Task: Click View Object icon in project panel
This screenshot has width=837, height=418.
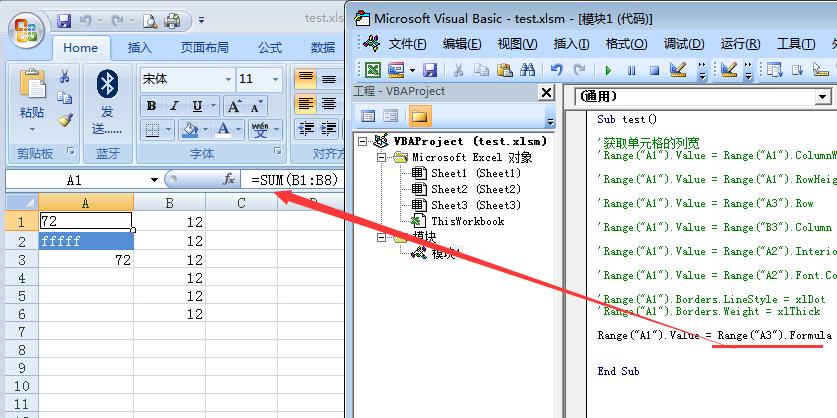Action: tap(391, 116)
